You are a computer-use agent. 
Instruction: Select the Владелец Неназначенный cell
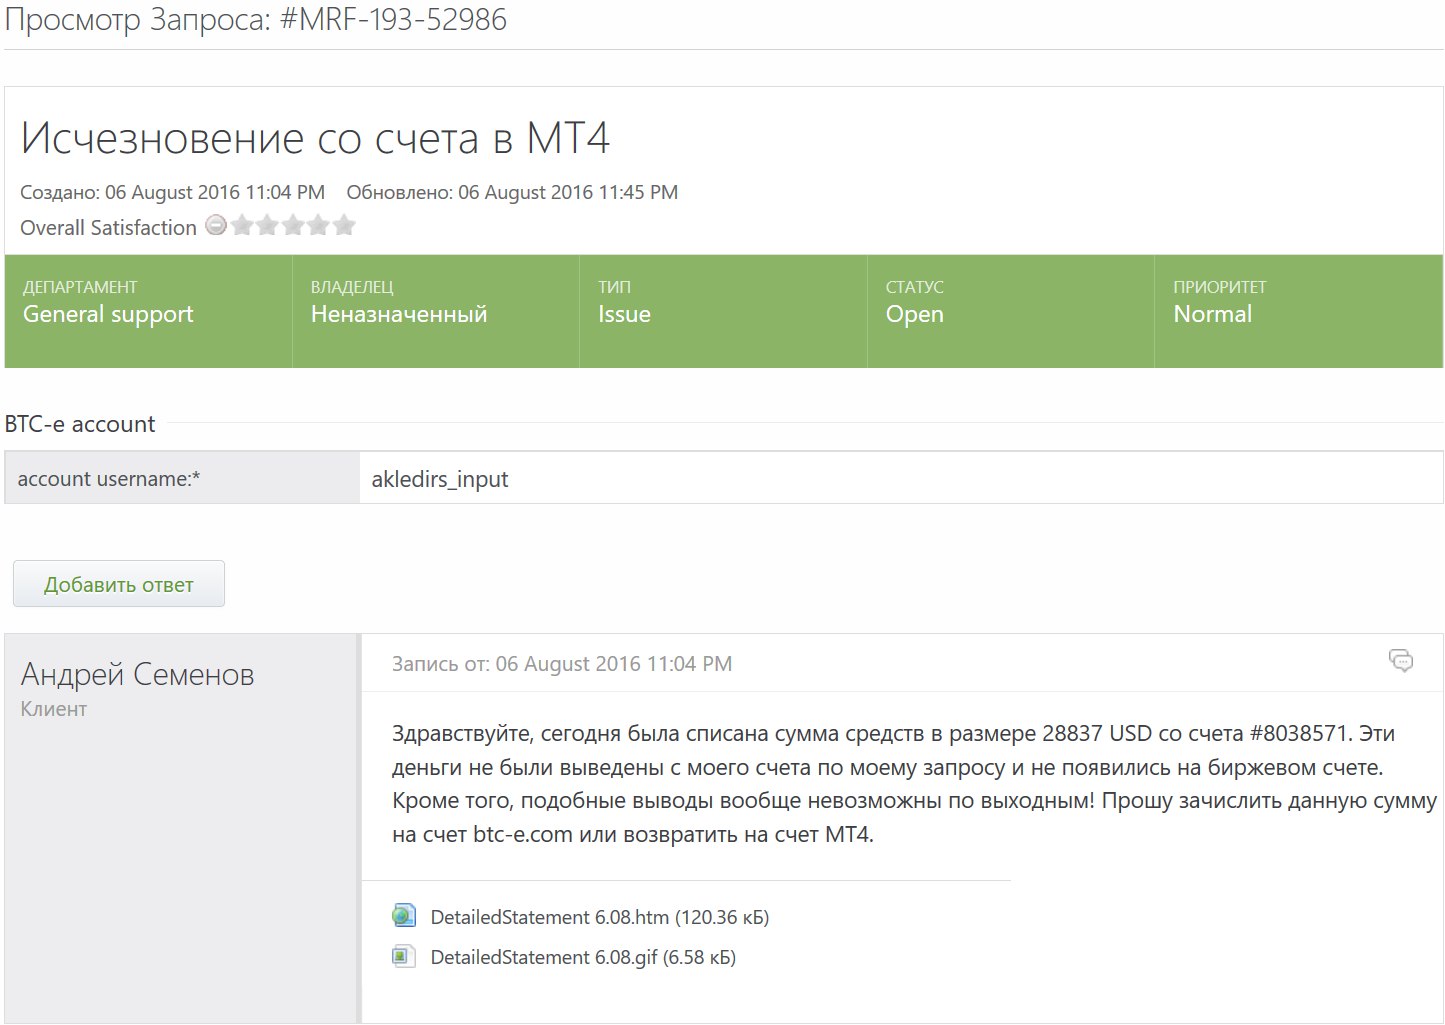pyautogui.click(x=435, y=311)
